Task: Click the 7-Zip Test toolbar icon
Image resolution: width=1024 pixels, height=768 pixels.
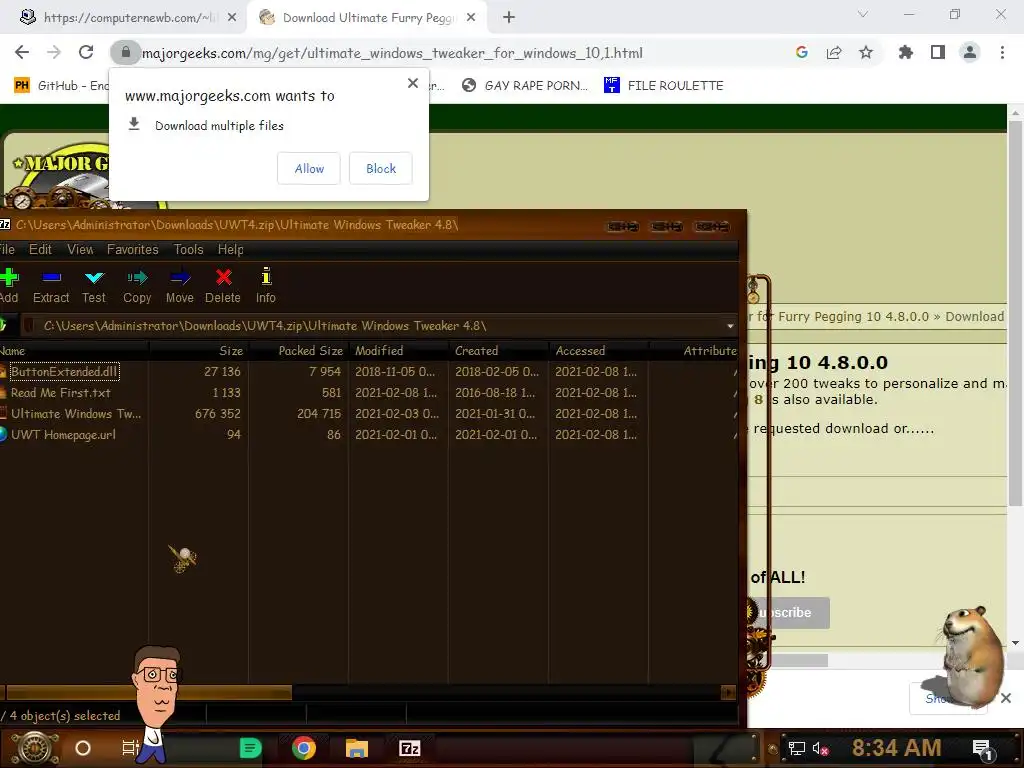Action: point(94,278)
